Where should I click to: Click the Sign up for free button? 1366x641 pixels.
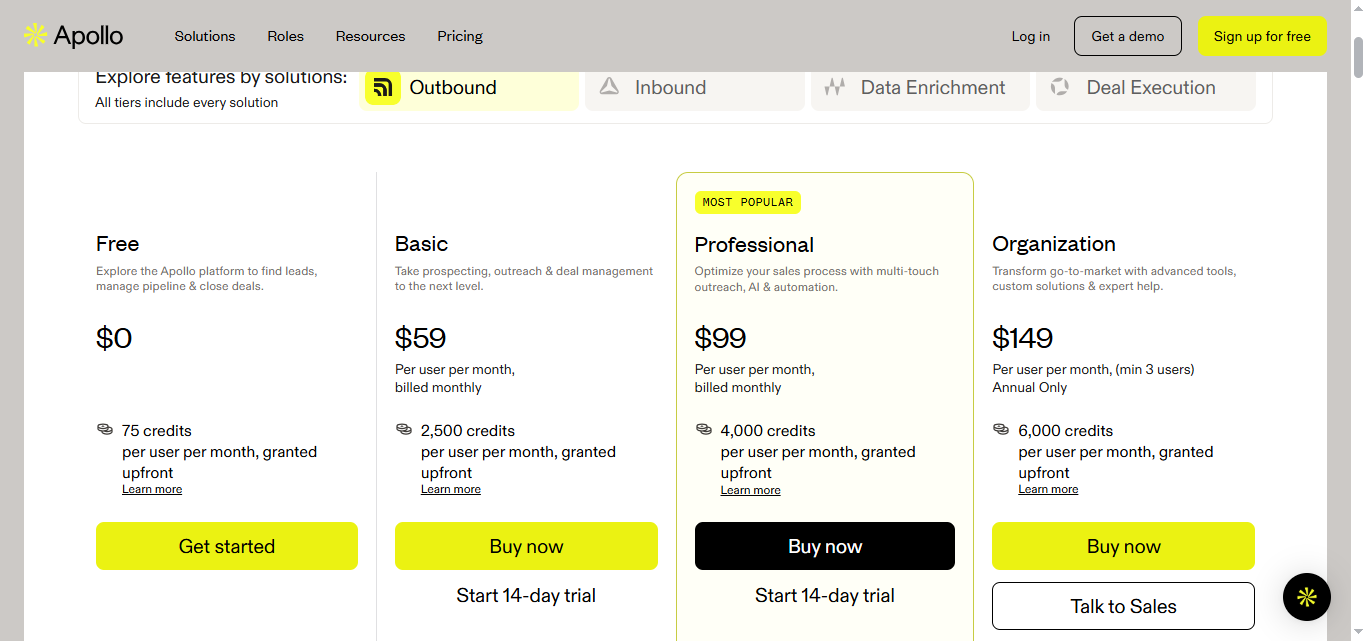[x=1262, y=35]
